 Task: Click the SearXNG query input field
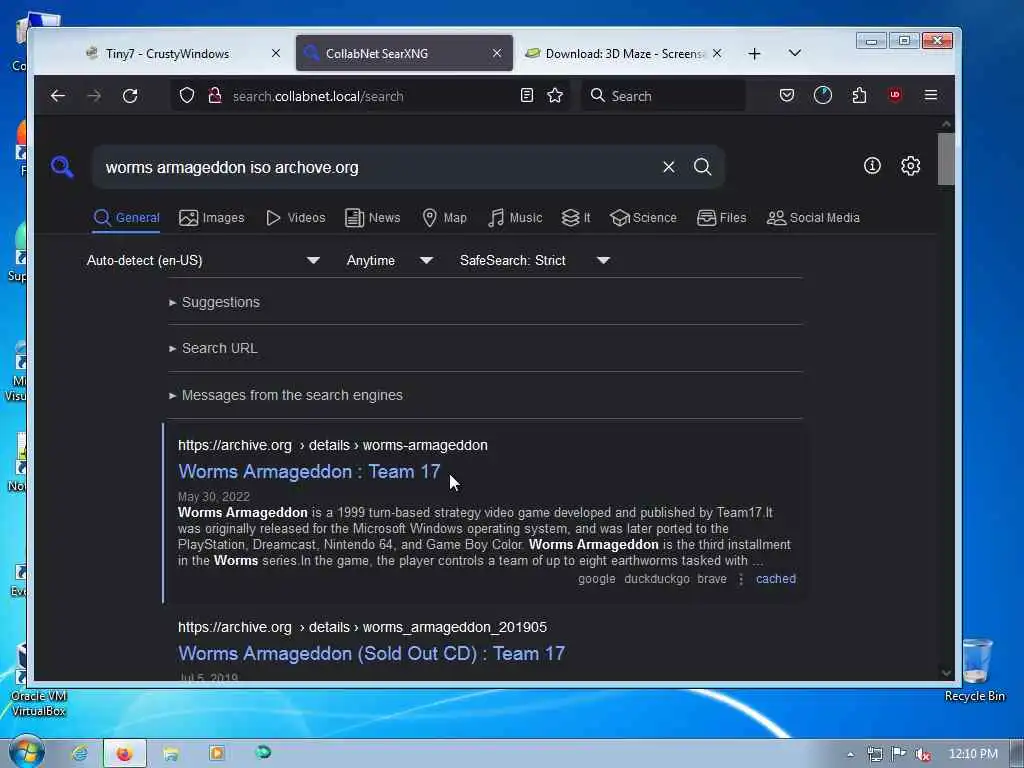[x=379, y=167]
